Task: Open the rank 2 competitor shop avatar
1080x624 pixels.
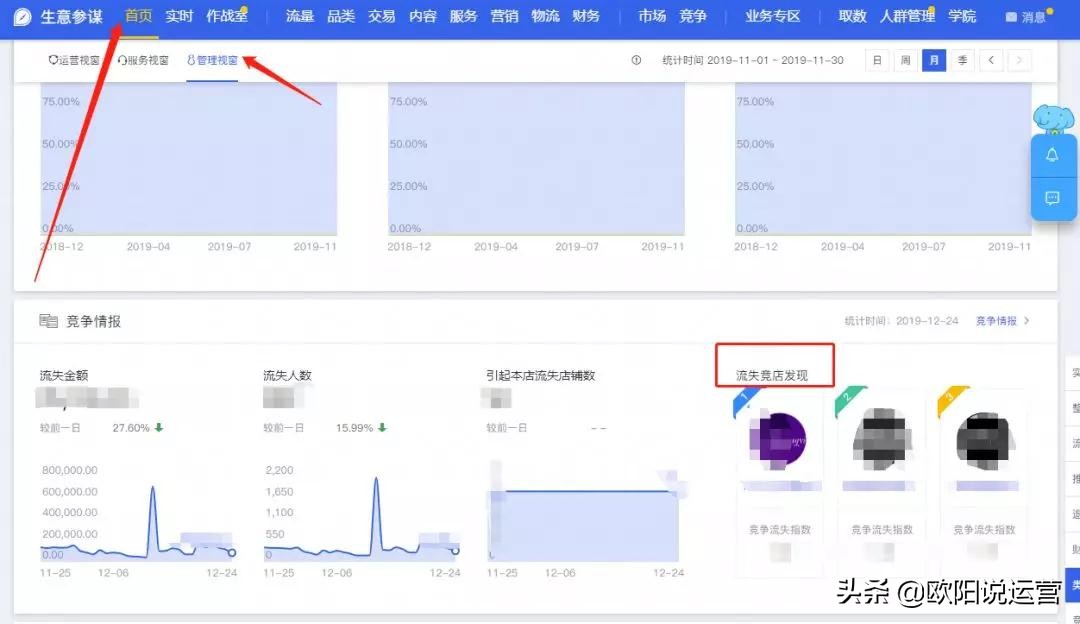Action: tap(882, 440)
